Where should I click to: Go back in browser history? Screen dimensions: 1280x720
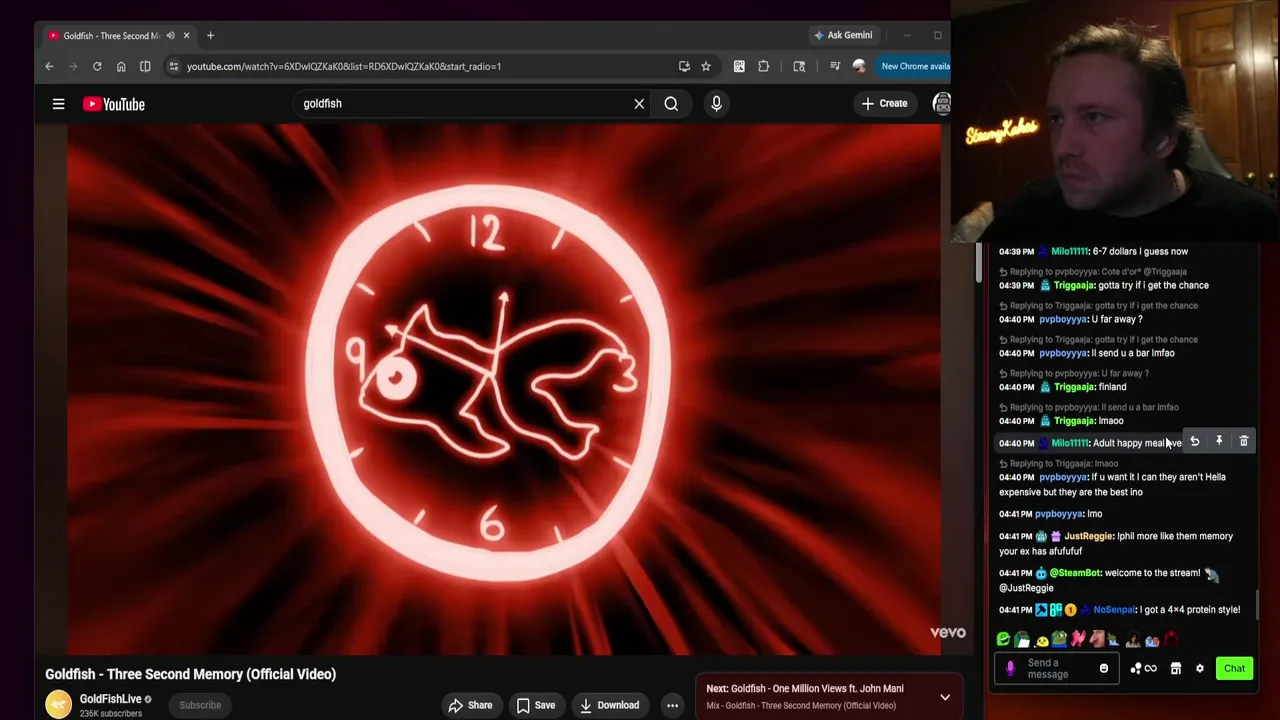(x=49, y=66)
